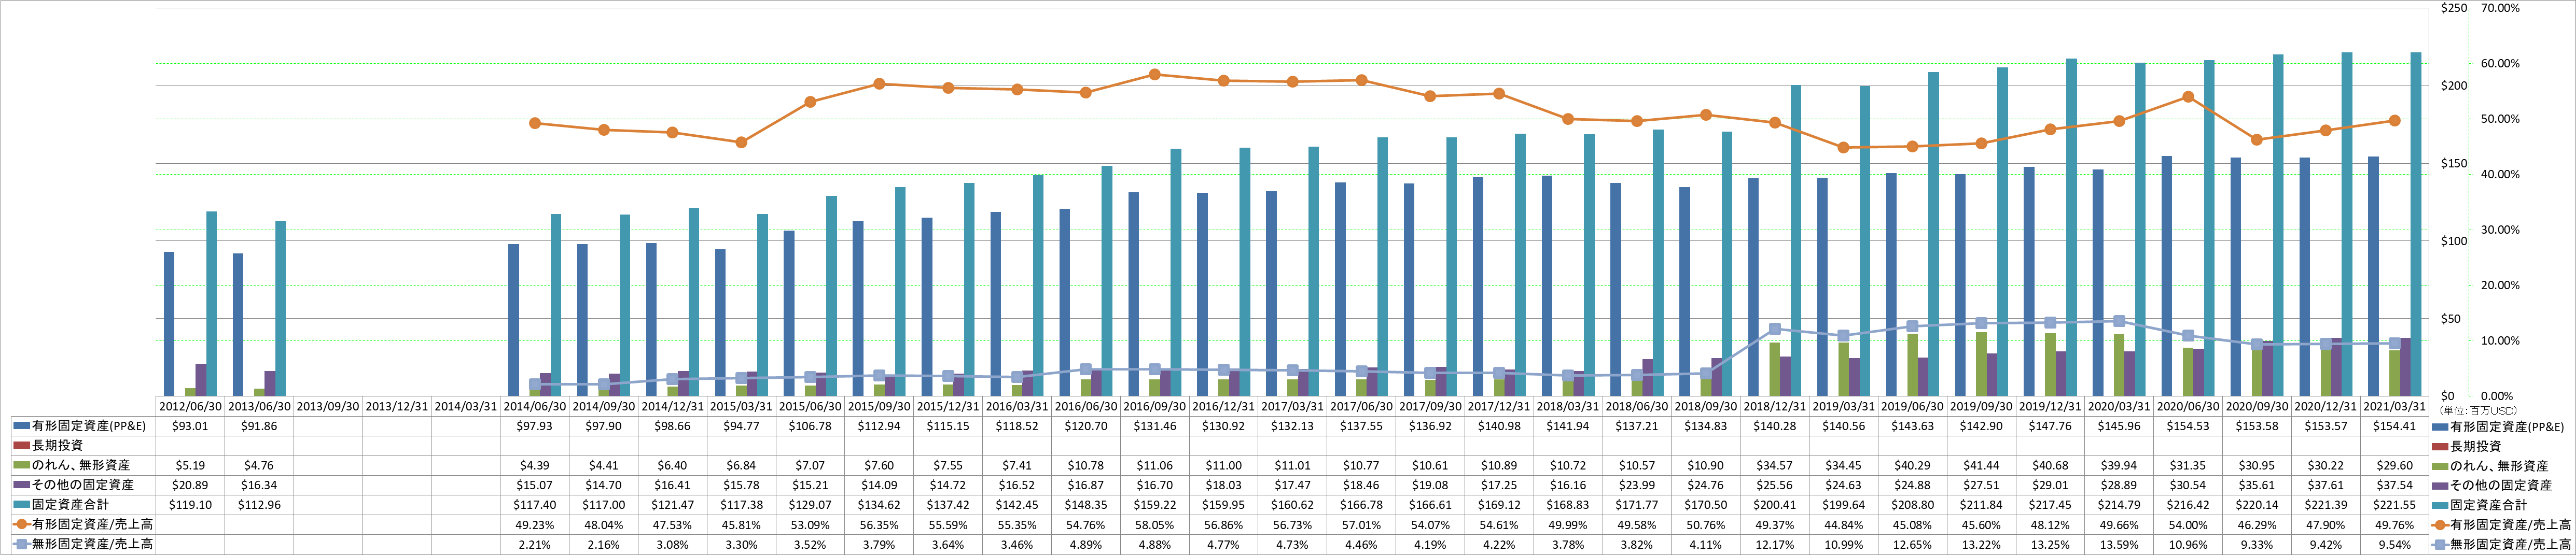Click blue swatch beside 有形固定資産(PP&E) row header
Image resolution: width=2576 pixels, height=555 pixels.
(x=22, y=426)
